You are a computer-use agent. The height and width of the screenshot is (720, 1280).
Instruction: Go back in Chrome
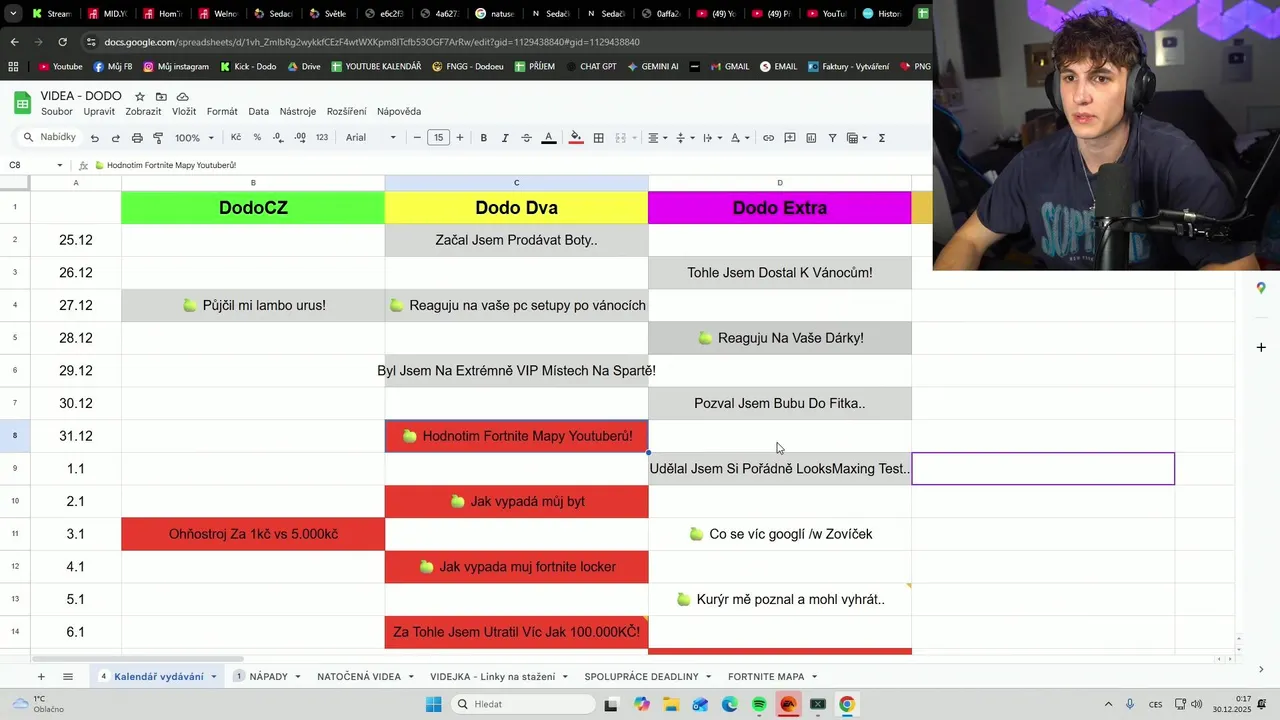pos(14,42)
